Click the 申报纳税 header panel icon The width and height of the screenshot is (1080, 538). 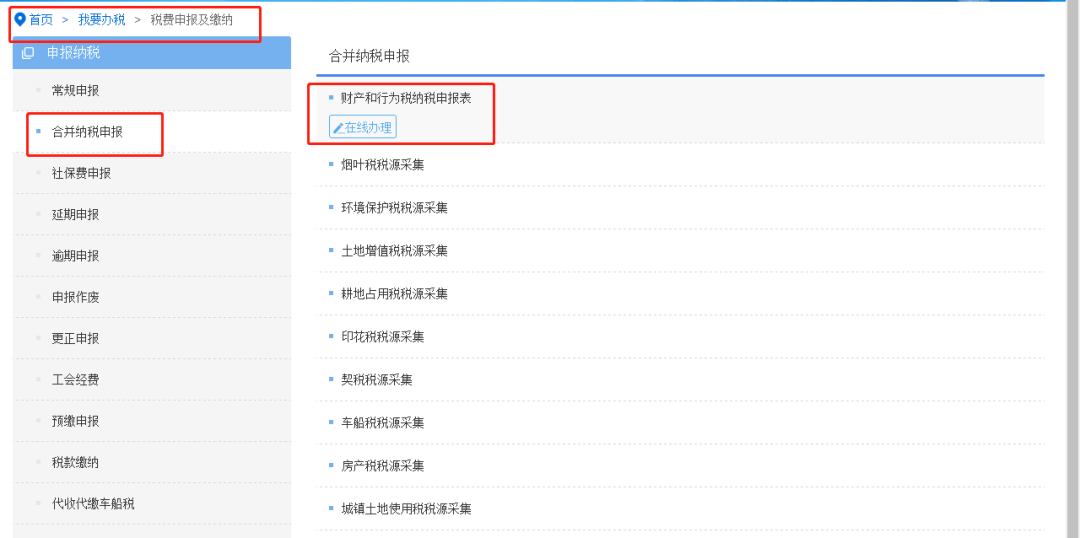point(28,53)
